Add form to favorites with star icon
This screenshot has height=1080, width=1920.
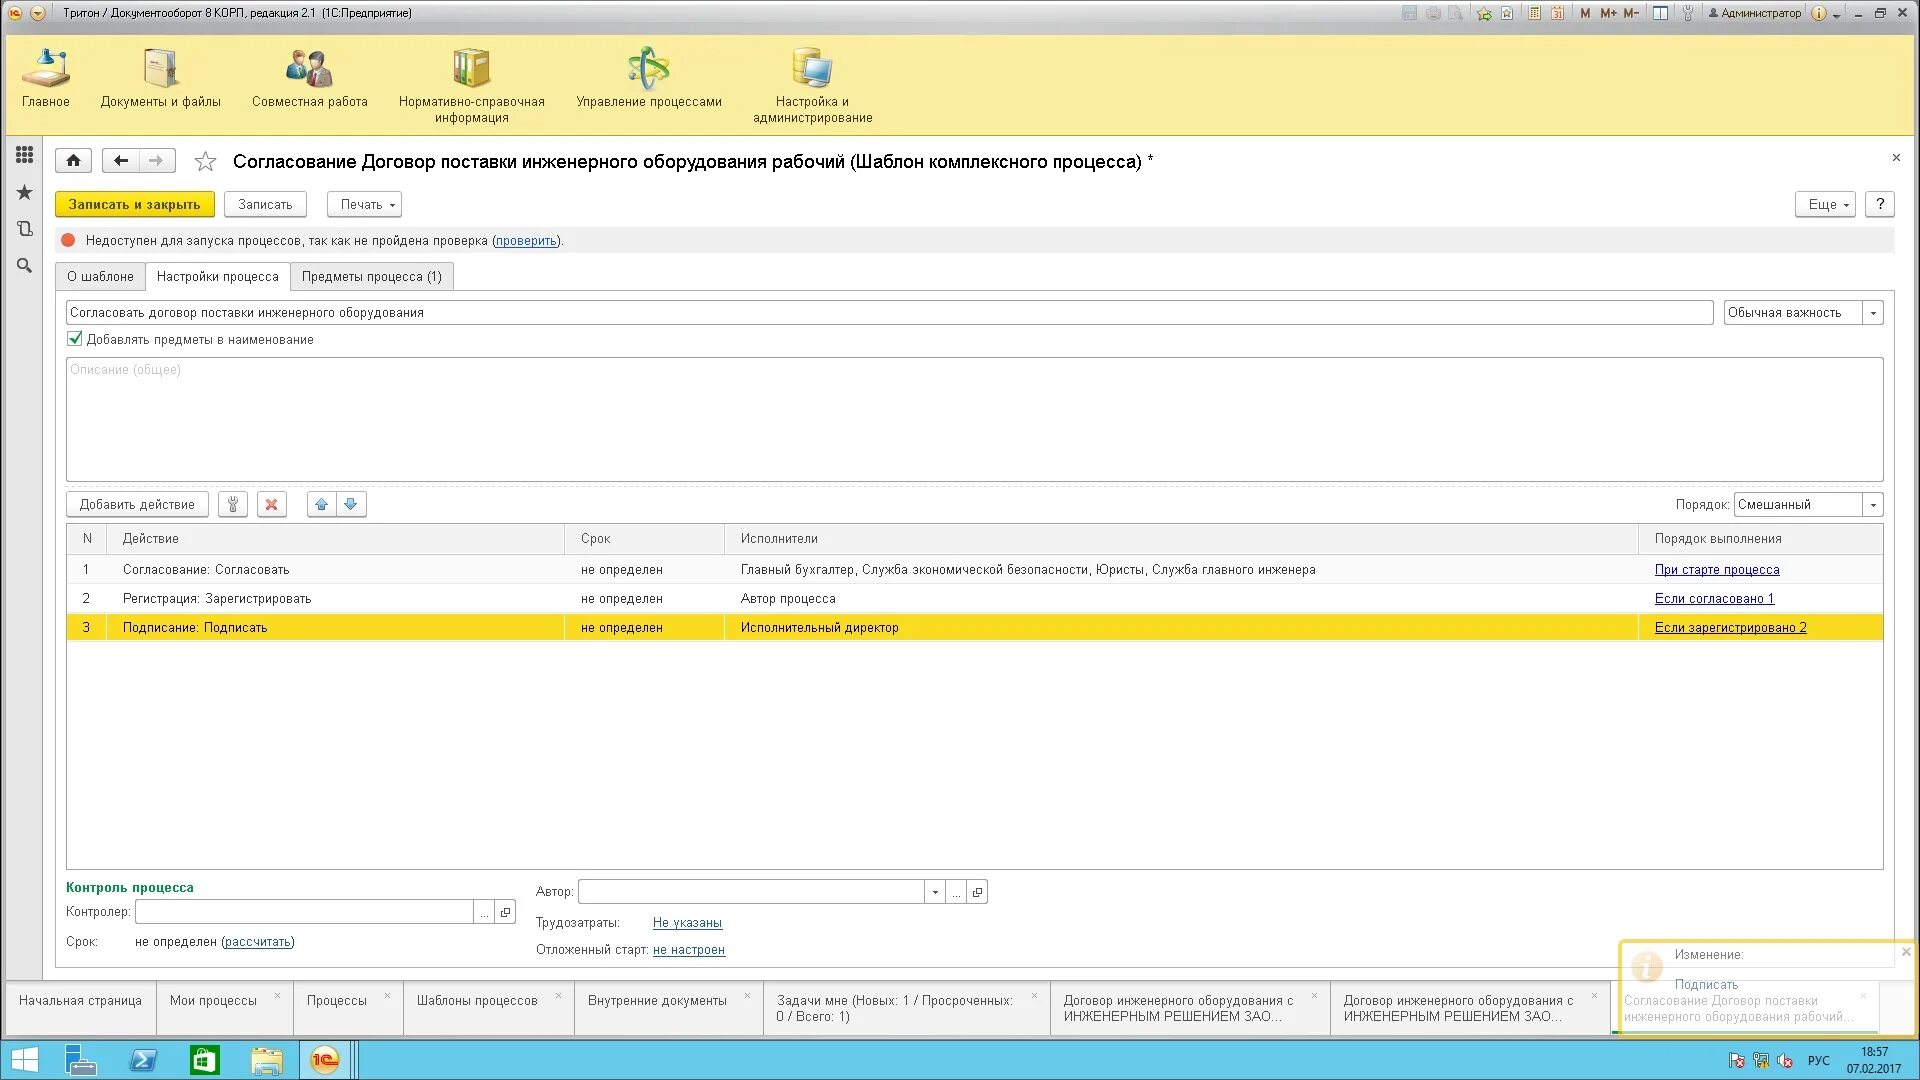(x=205, y=161)
